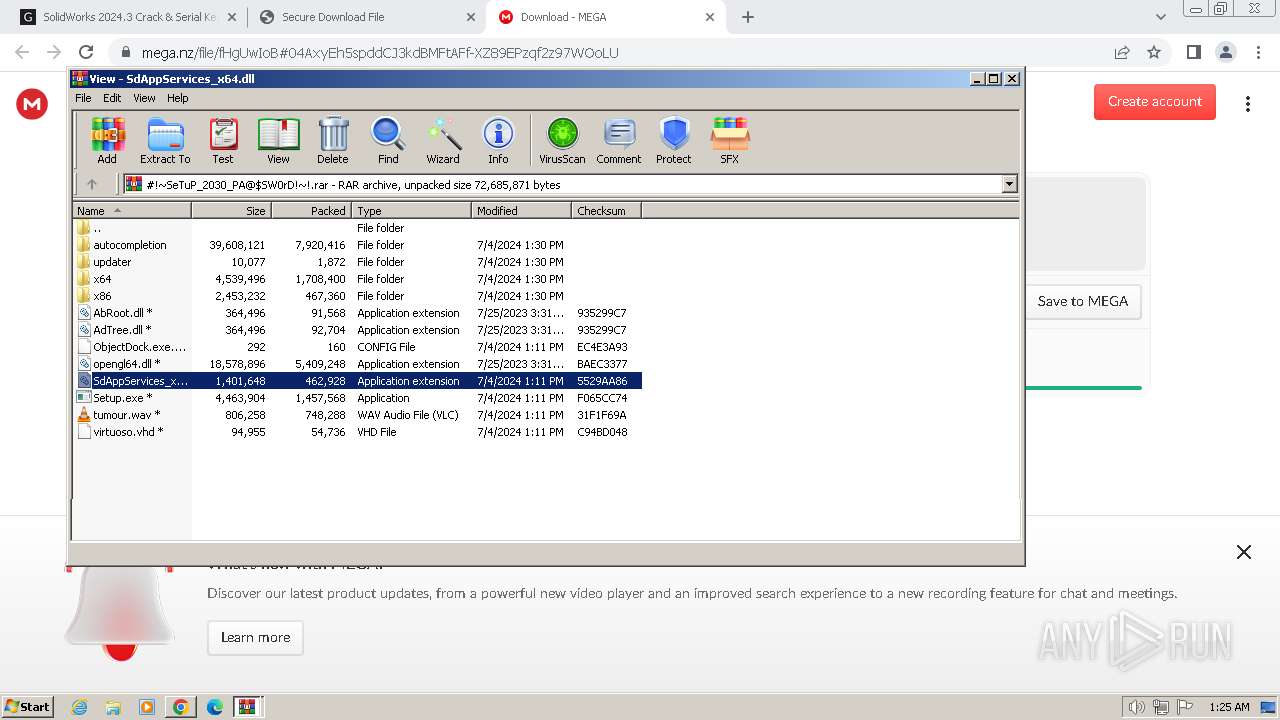
Task: Open Microsoft Edge from taskbar
Action: pyautogui.click(x=214, y=707)
